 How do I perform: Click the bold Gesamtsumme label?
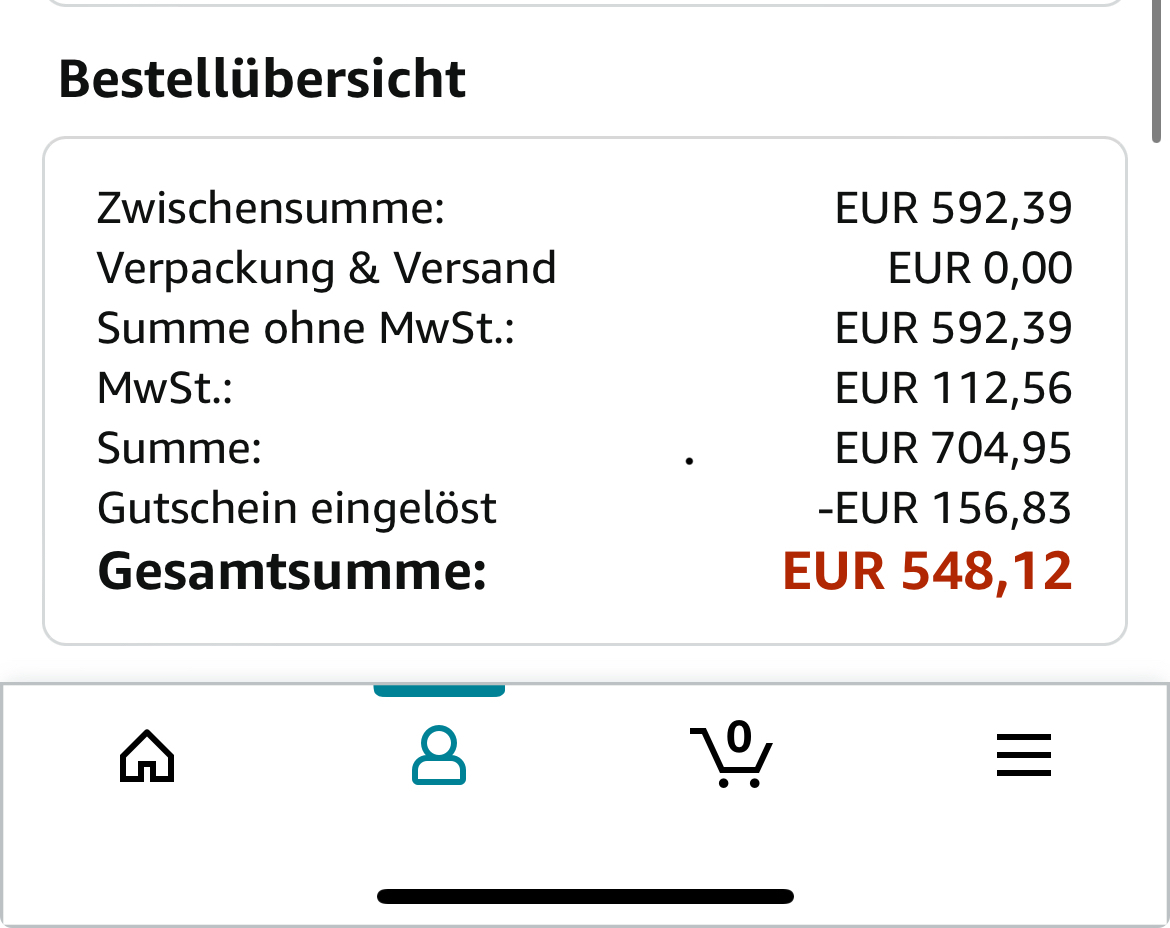point(292,571)
